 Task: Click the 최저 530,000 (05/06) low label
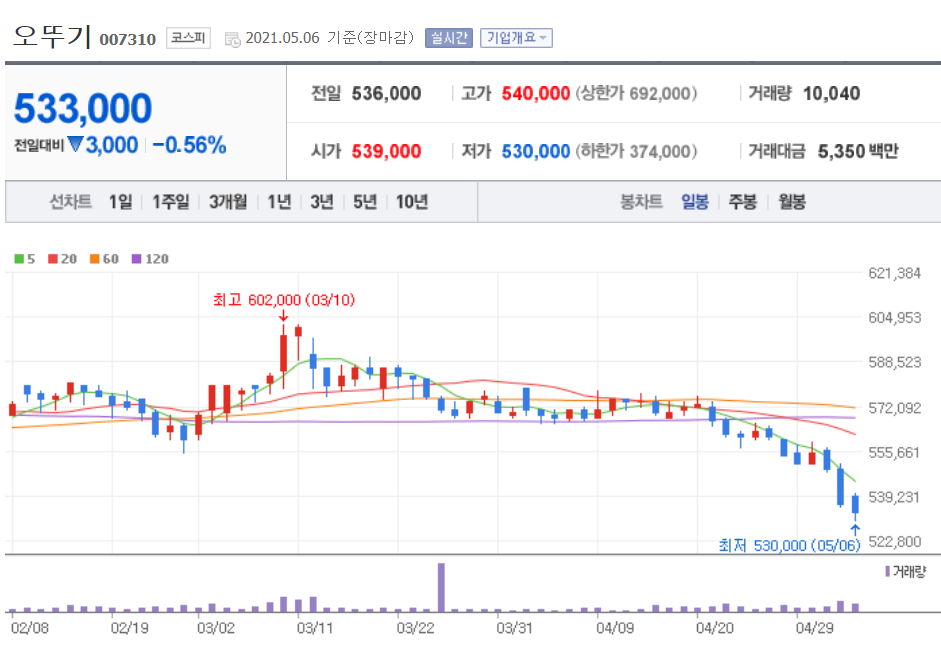[789, 545]
